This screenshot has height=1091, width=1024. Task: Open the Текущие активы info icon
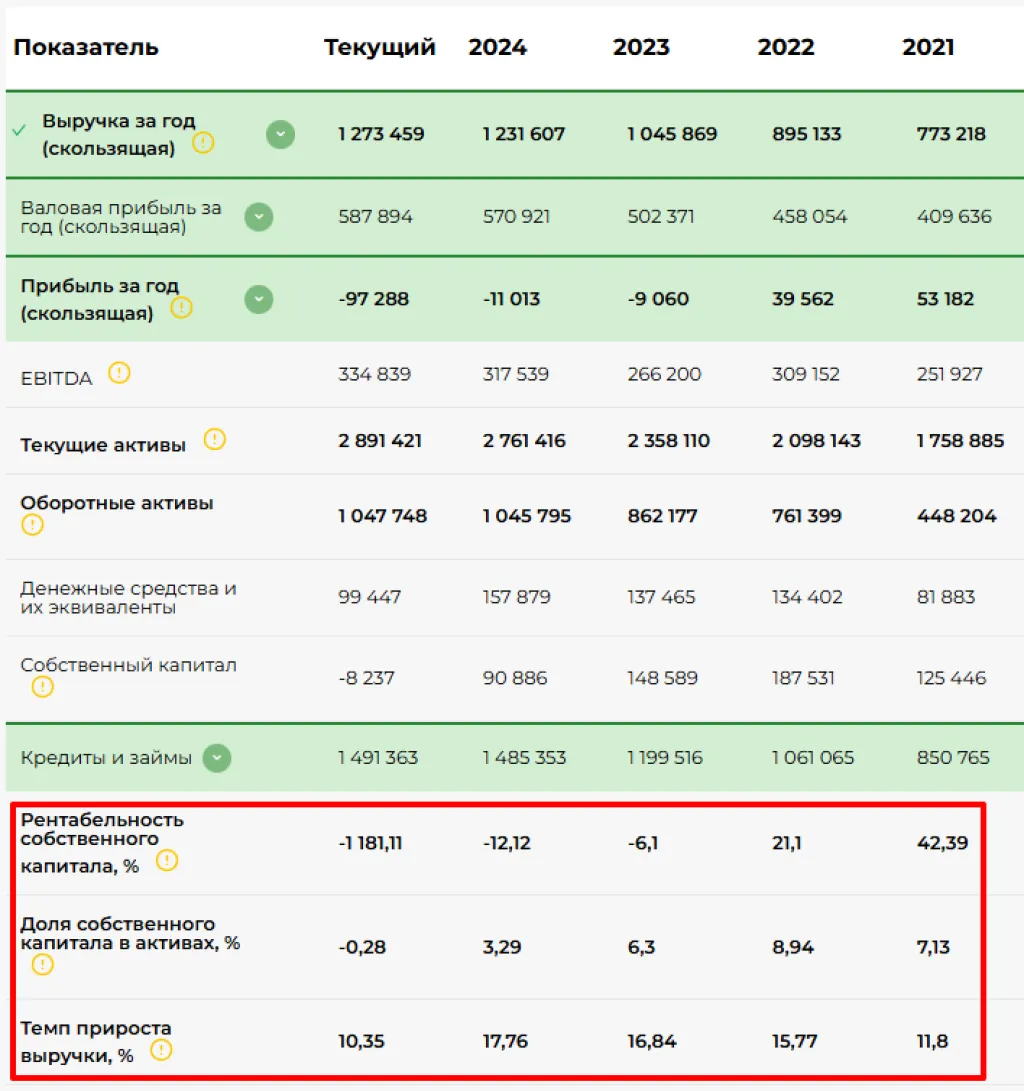pyautogui.click(x=214, y=439)
